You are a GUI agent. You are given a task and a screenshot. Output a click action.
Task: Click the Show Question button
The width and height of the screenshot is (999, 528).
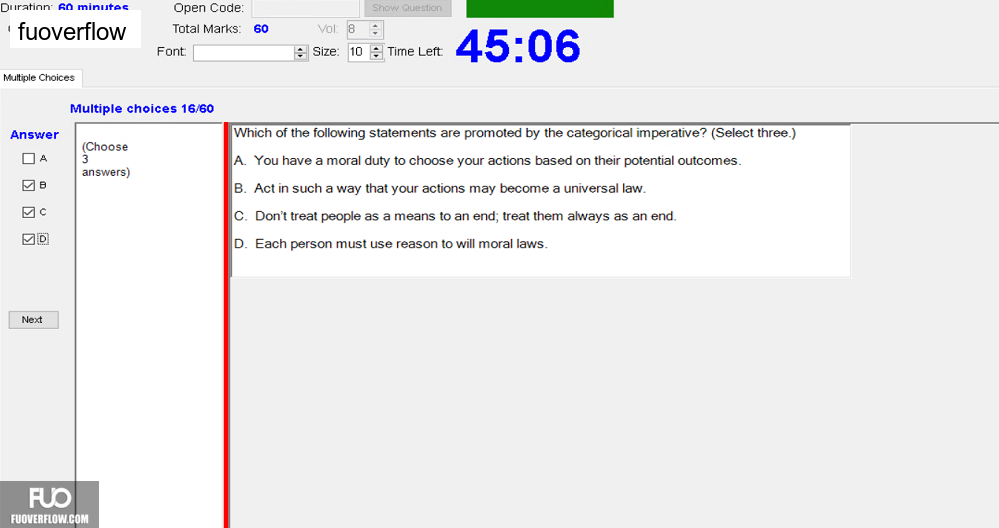coord(408,8)
